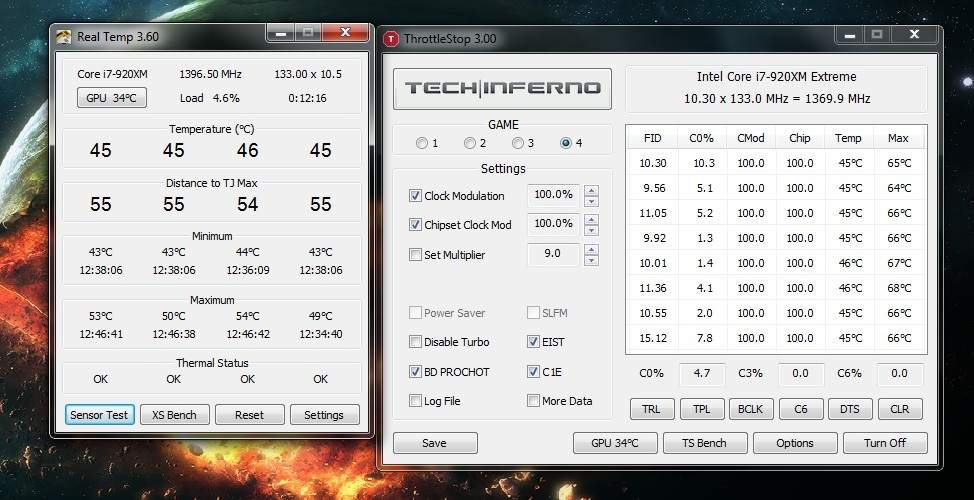Click the C3% summary value field
The height and width of the screenshot is (500, 974).
pos(801,374)
